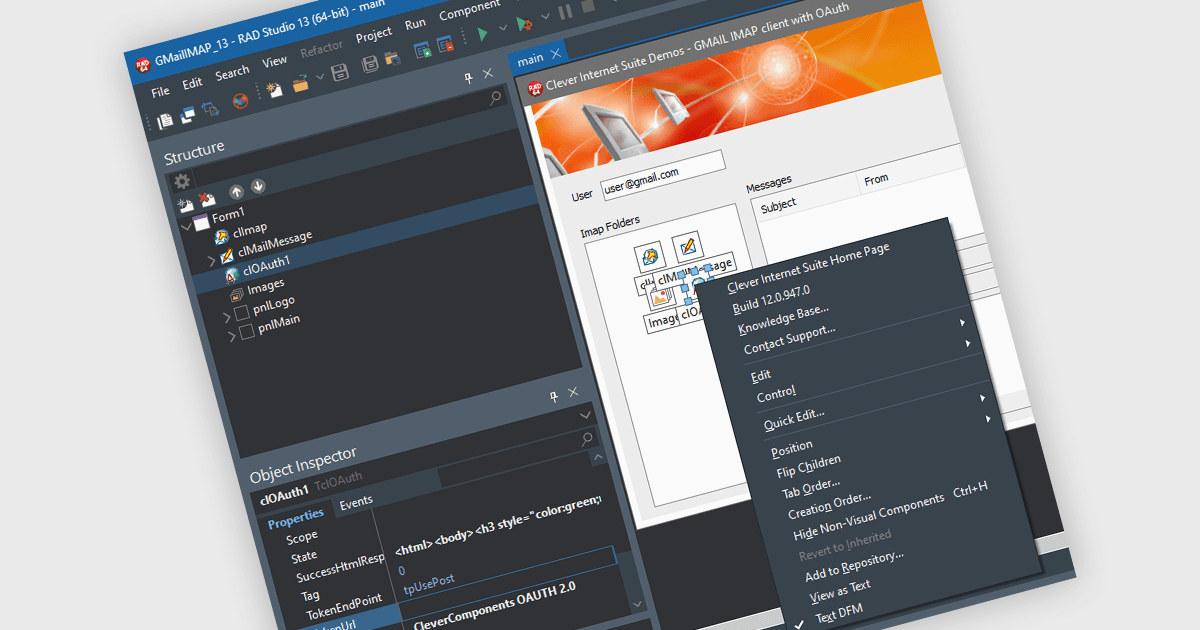Select the Scope property row

pyautogui.click(x=301, y=537)
